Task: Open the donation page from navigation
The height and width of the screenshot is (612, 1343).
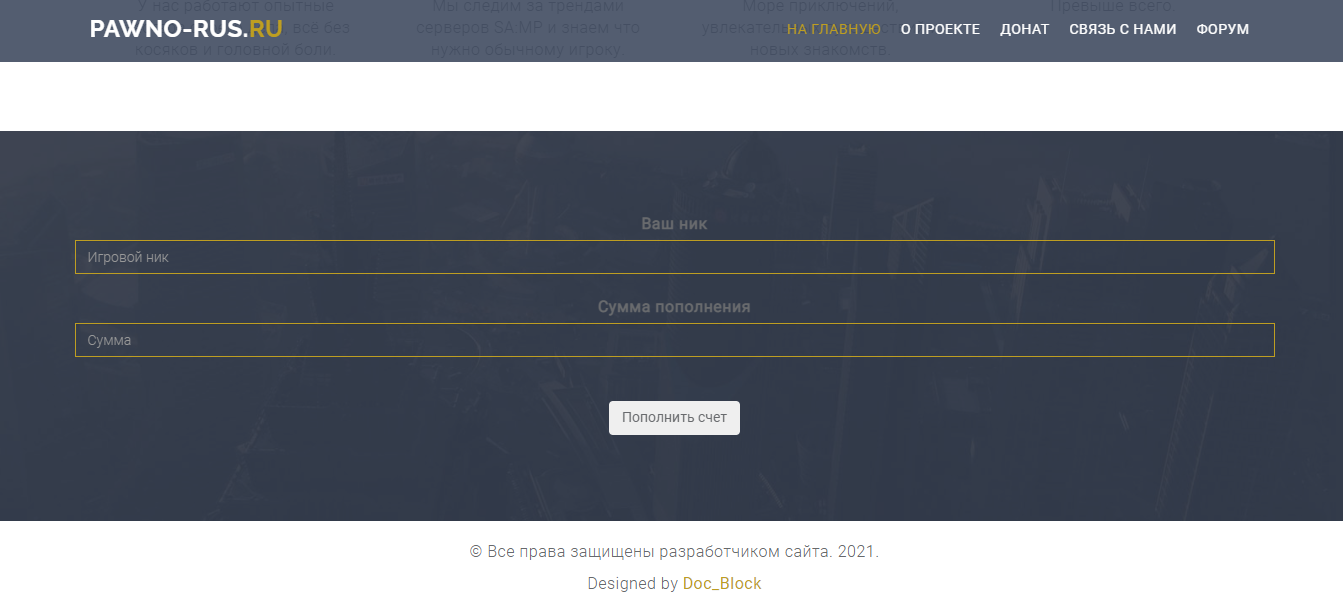Action: [x=1025, y=29]
